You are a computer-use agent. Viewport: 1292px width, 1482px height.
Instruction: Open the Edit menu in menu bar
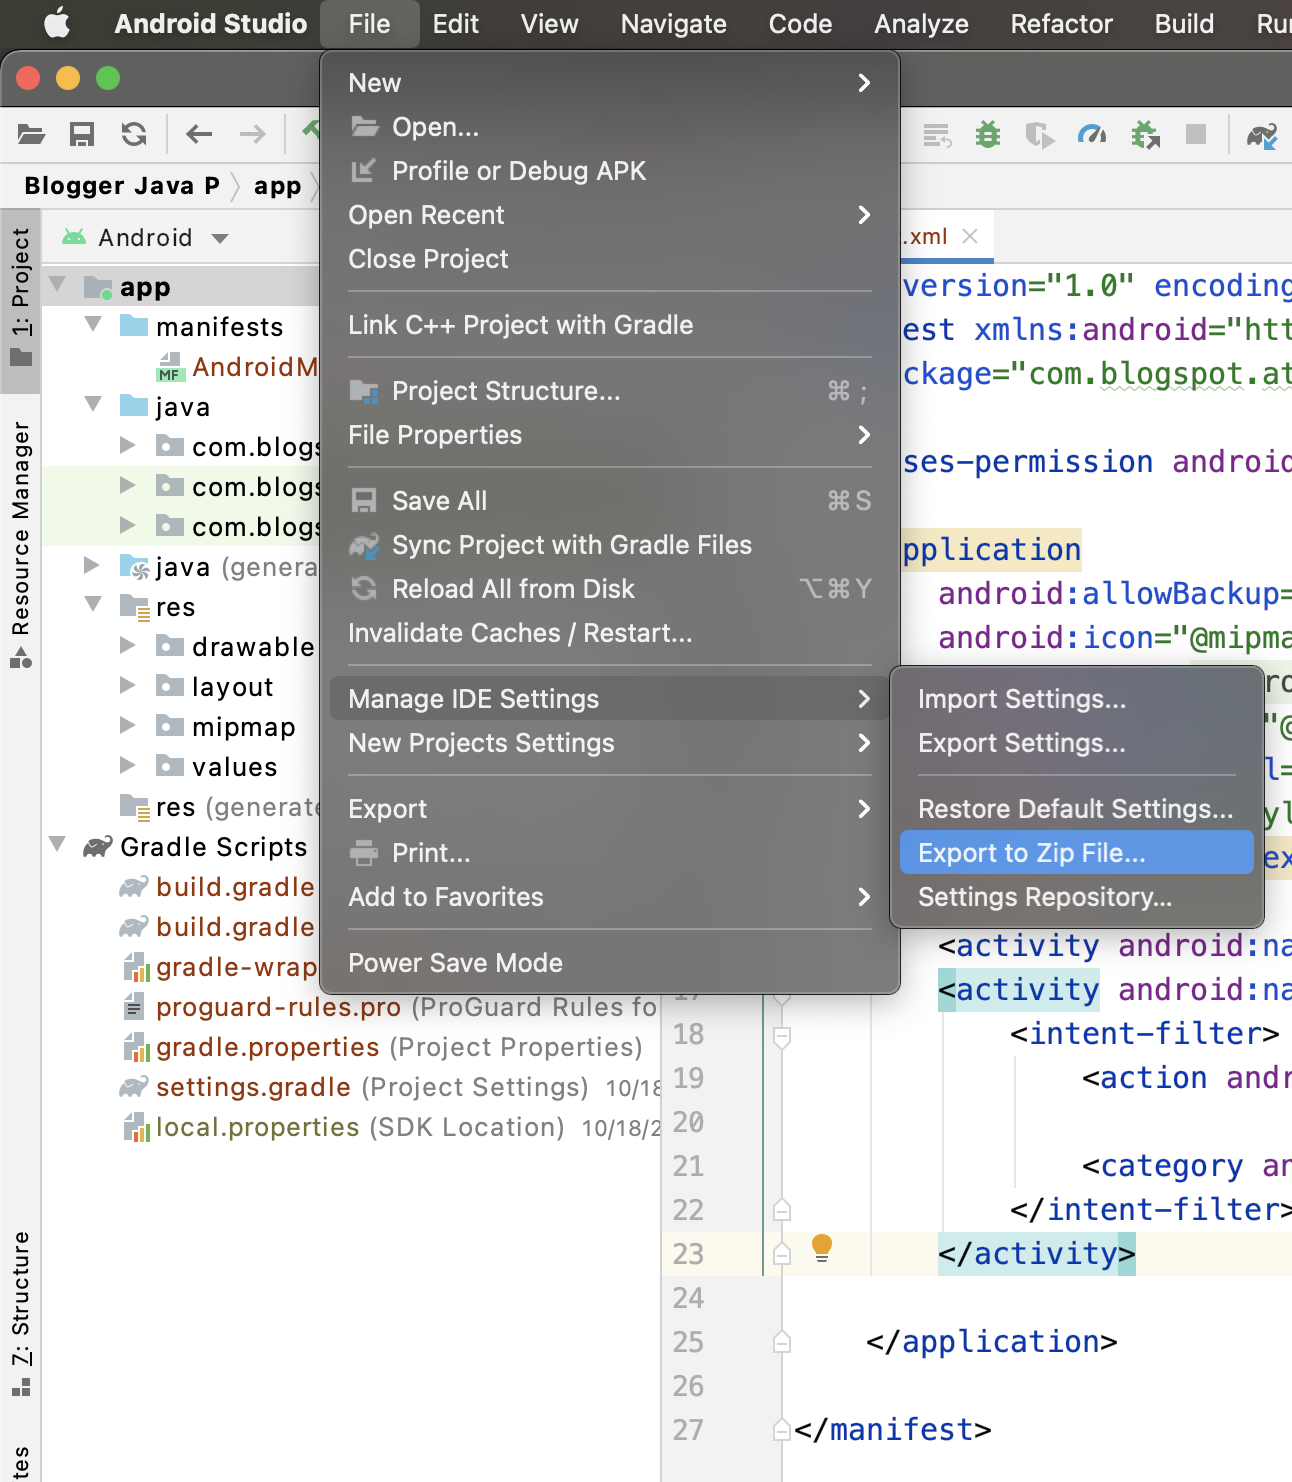(456, 24)
